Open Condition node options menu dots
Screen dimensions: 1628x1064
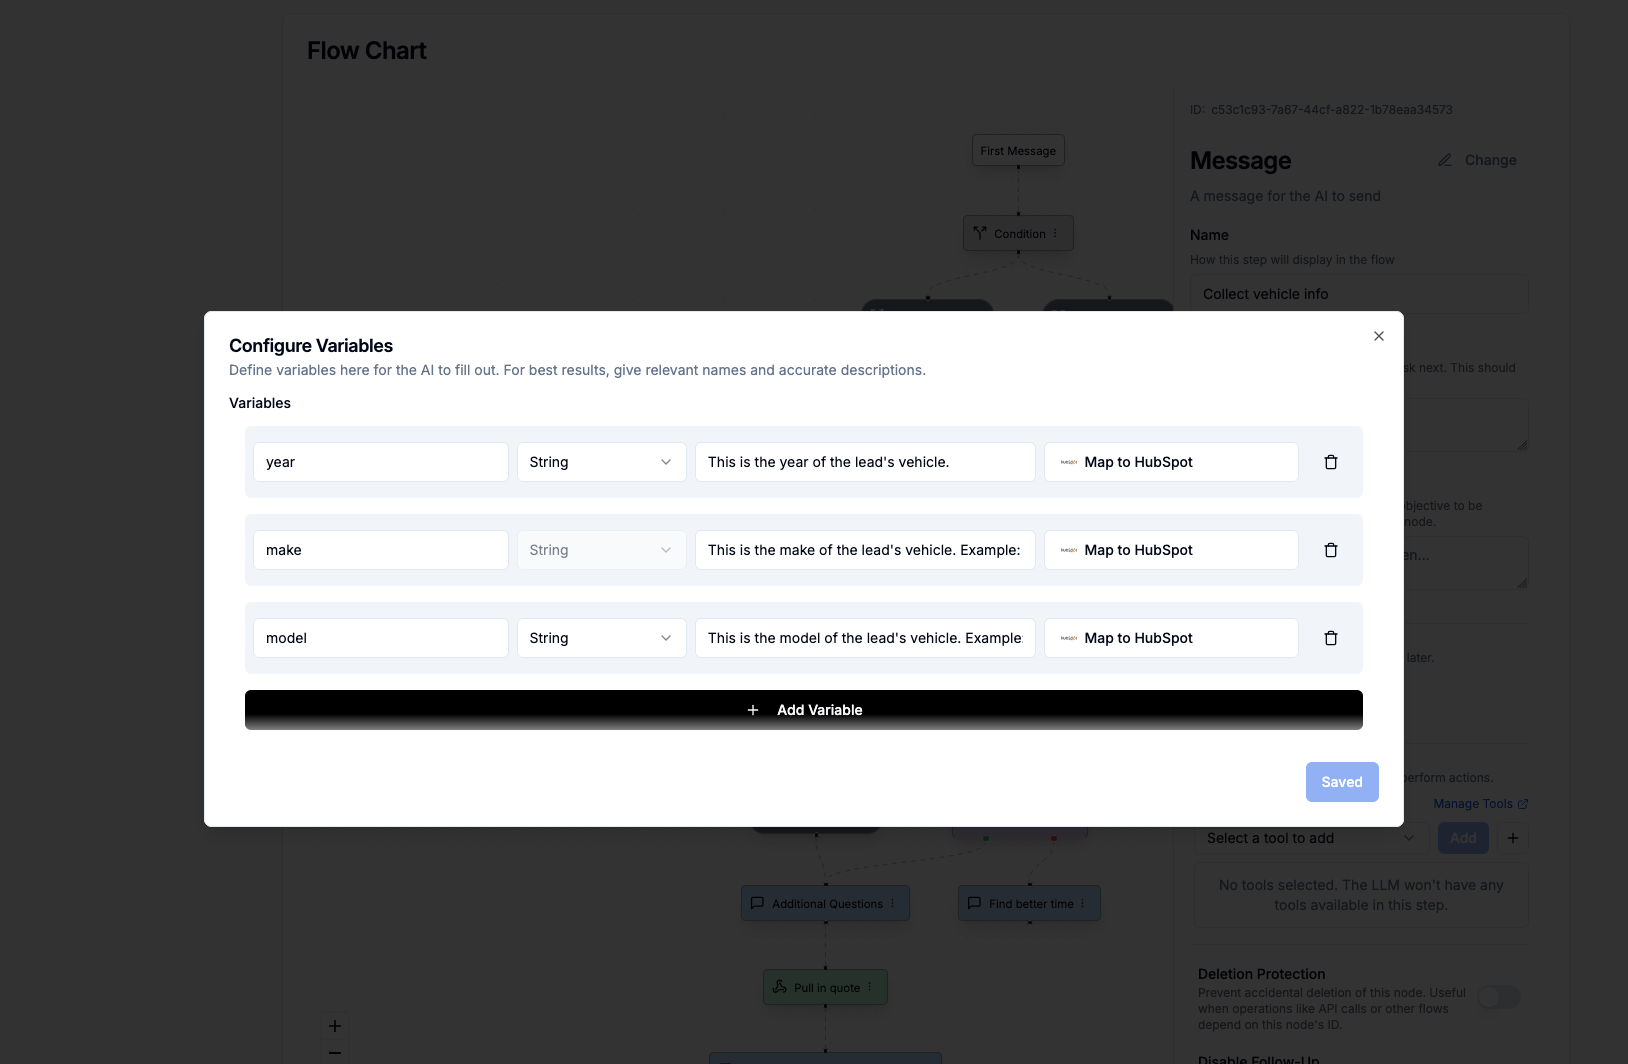pyautogui.click(x=1055, y=234)
